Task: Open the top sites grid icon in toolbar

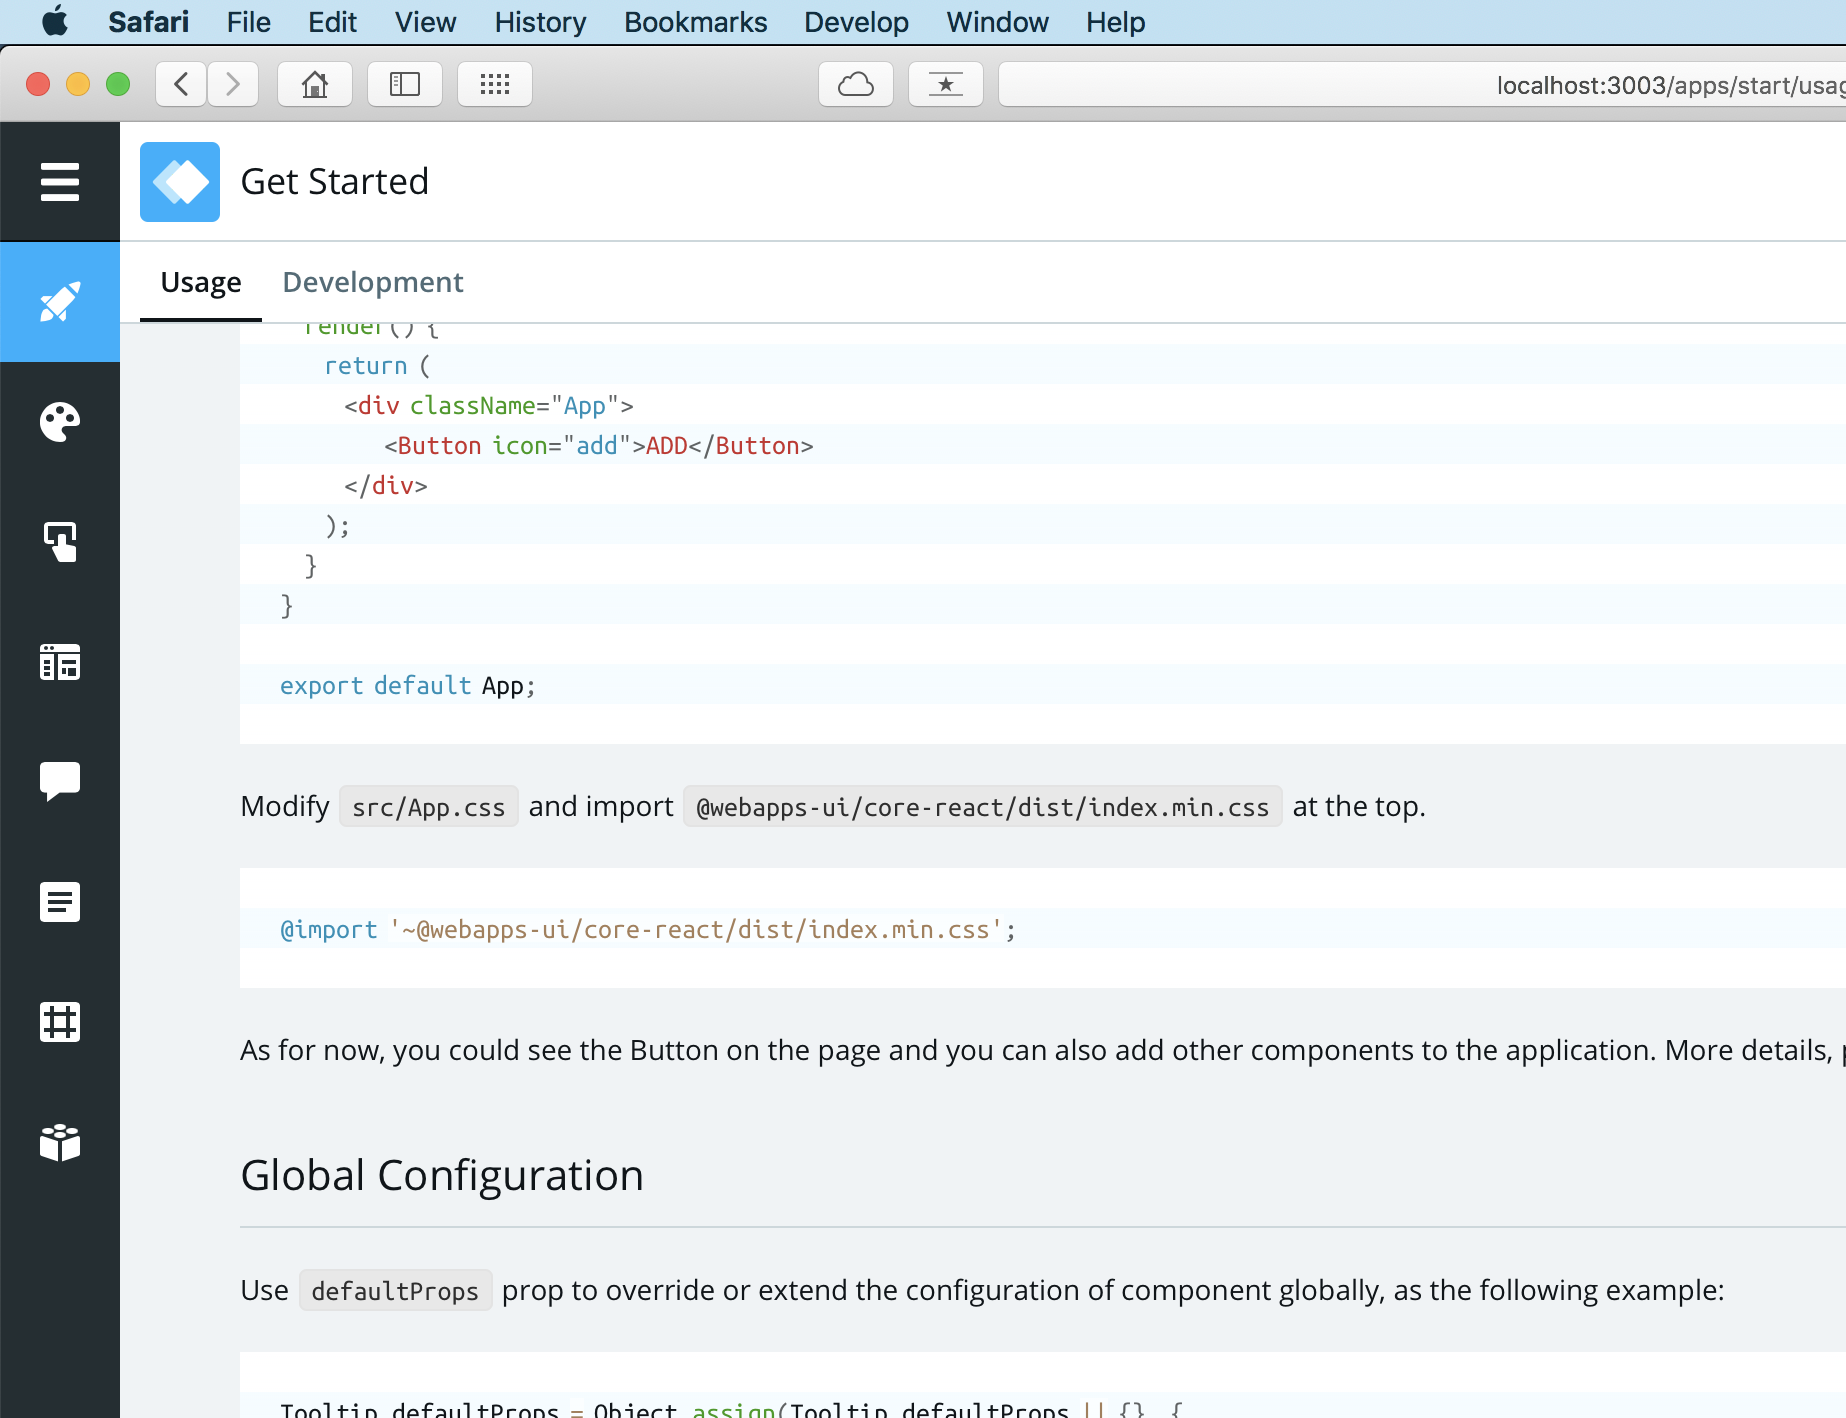Action: coord(494,84)
